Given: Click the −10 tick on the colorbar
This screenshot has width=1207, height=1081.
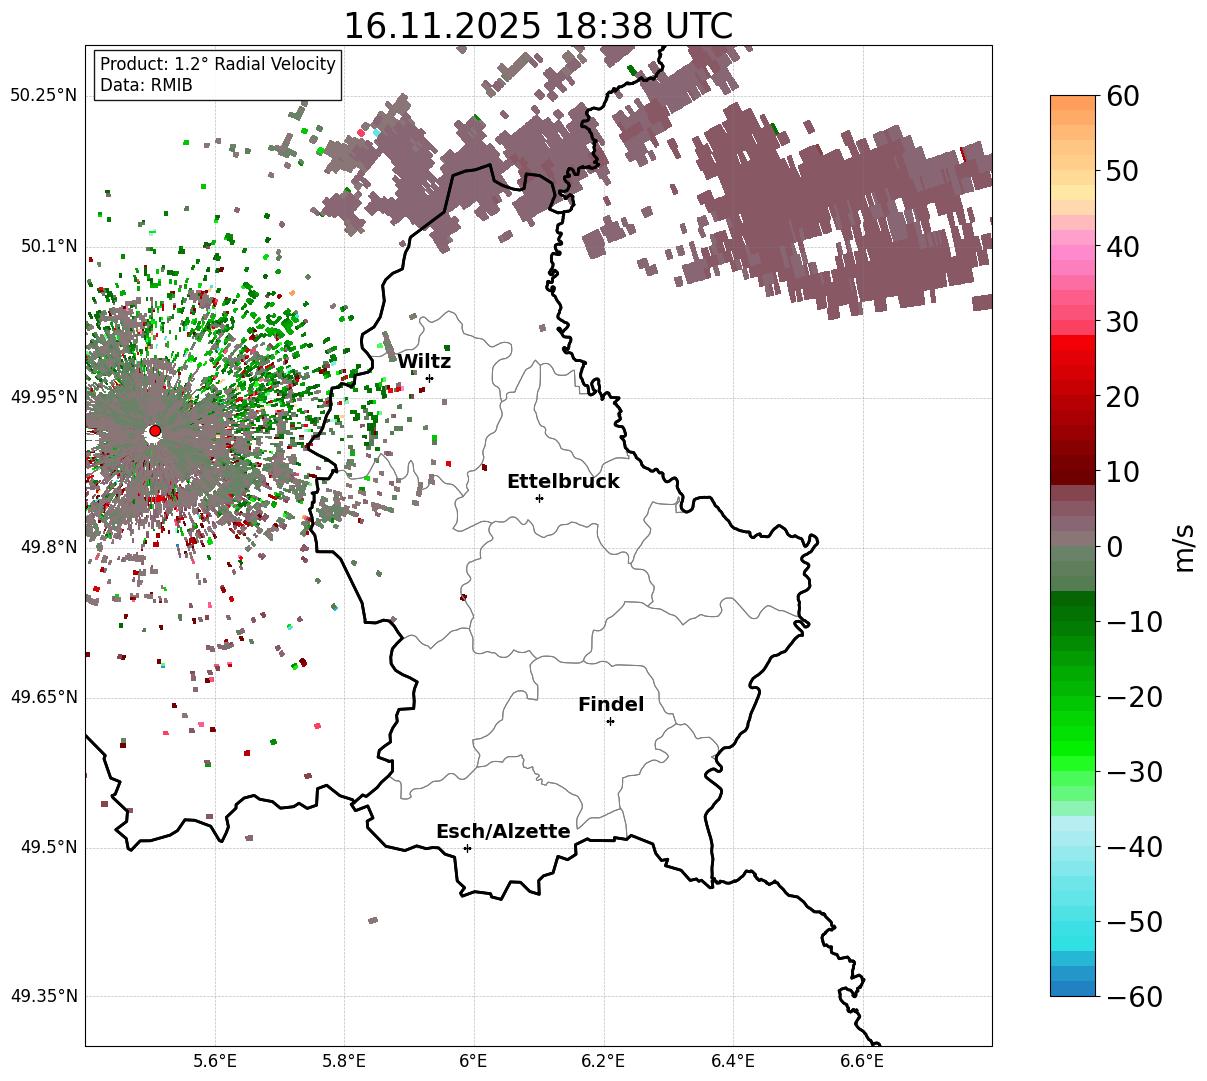Looking at the screenshot, I should click(1134, 622).
